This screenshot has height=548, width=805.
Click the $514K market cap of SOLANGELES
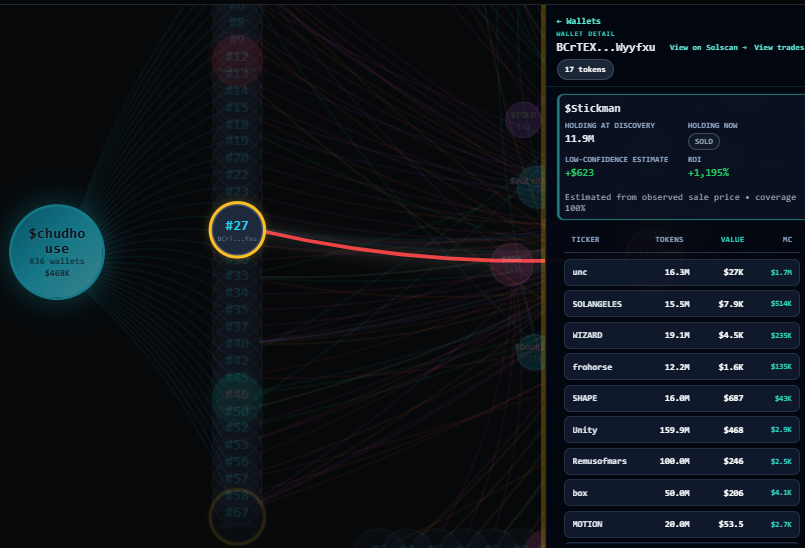781,304
